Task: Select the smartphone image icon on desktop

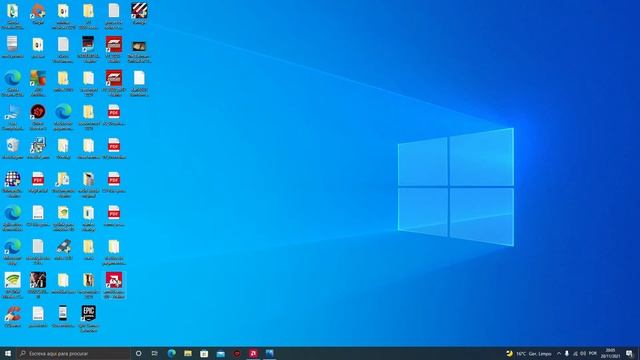Action: pos(63,313)
